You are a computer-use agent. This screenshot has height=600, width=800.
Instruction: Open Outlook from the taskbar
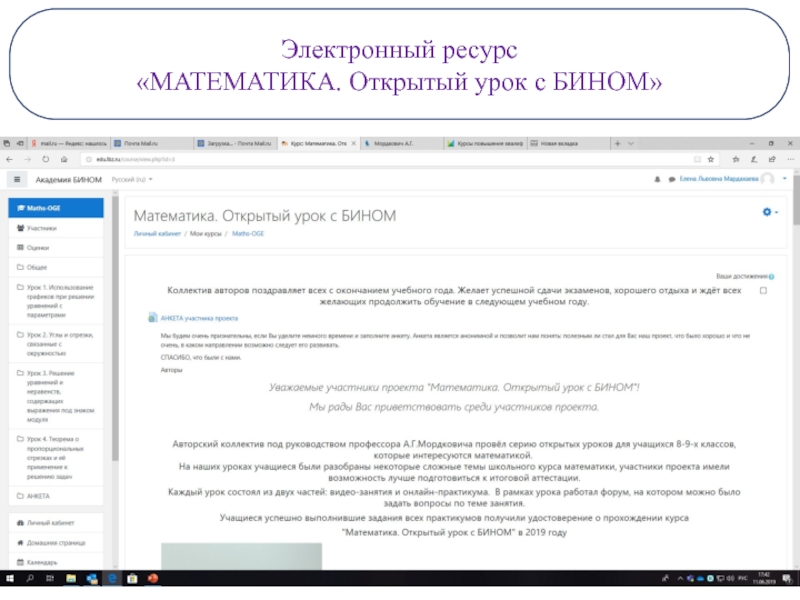(x=92, y=578)
